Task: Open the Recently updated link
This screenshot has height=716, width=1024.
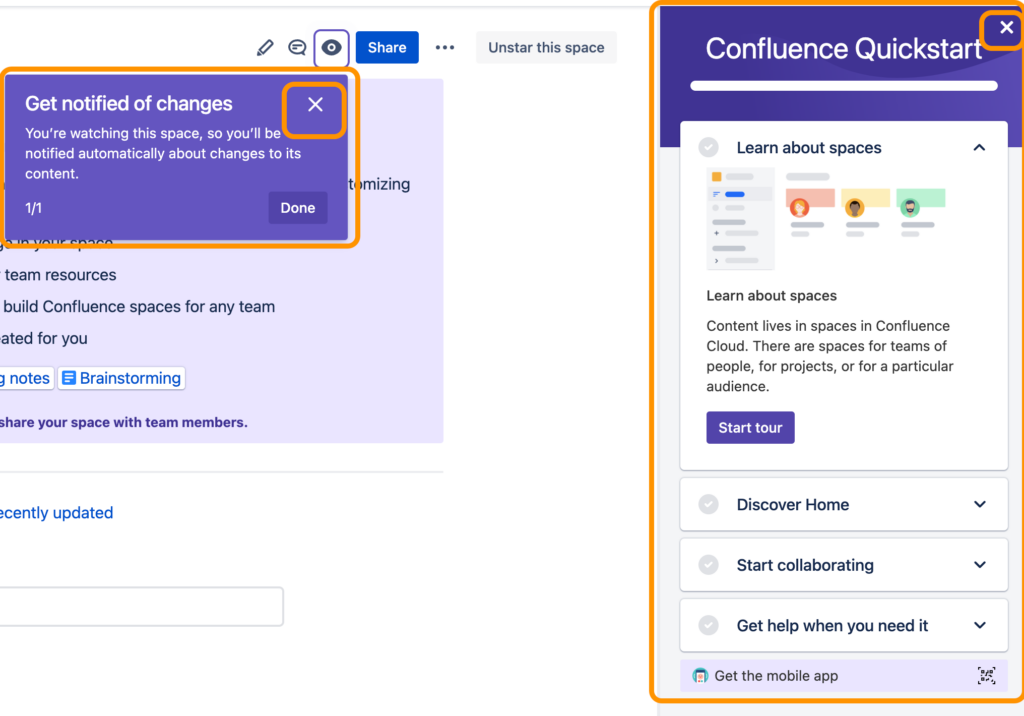Action: [56, 513]
